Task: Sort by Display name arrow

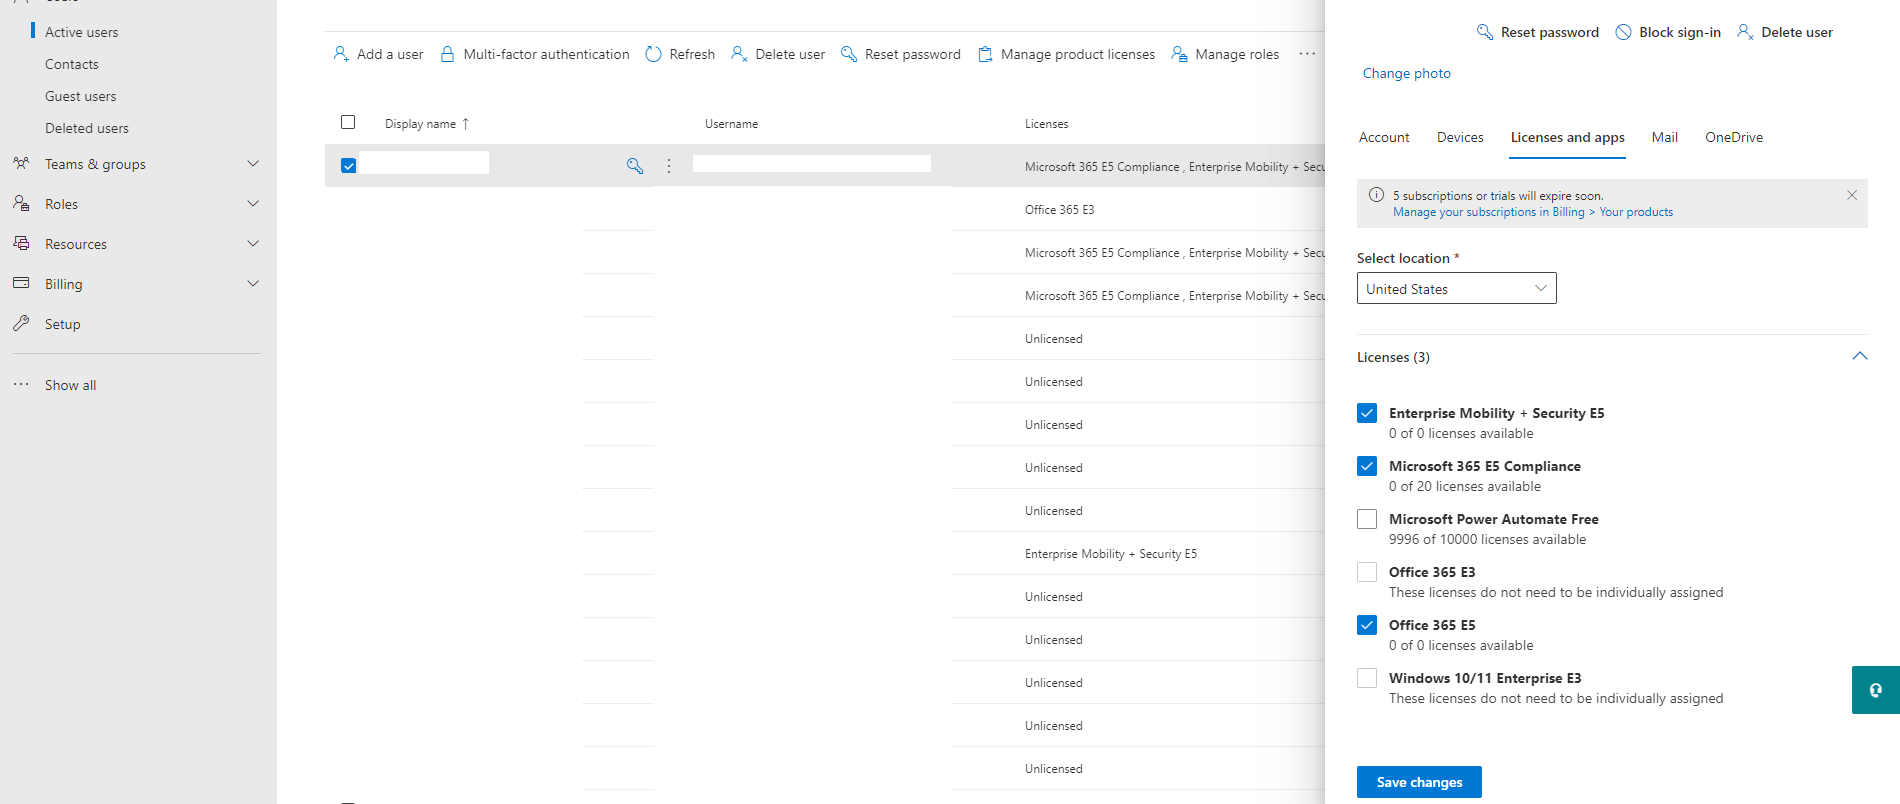Action: click(465, 124)
